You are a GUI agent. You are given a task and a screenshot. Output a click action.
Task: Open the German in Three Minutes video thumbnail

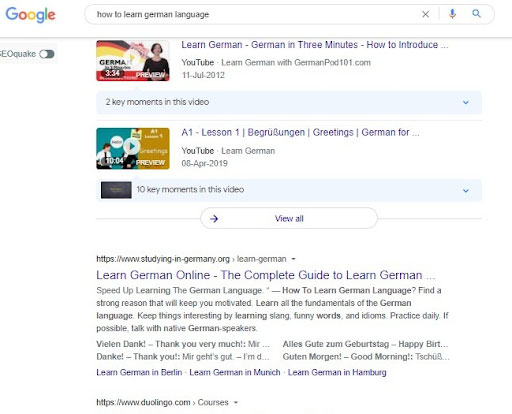(x=133, y=61)
